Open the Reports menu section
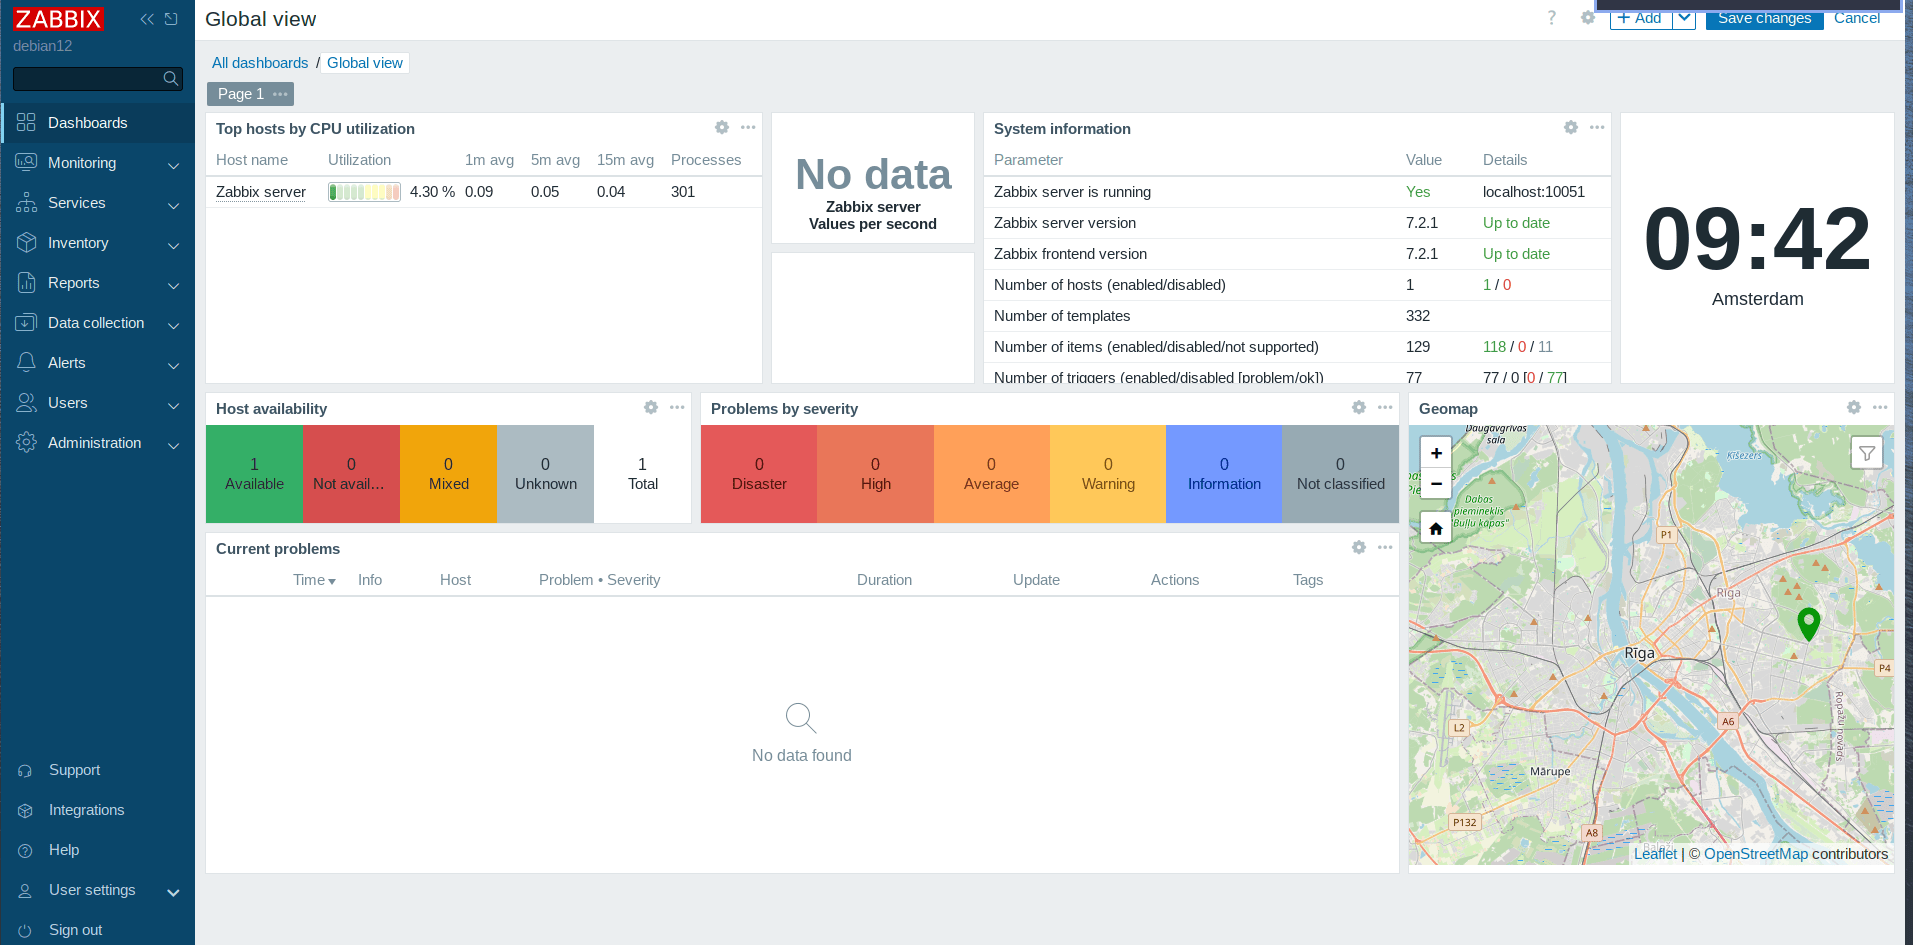 pyautogui.click(x=98, y=283)
